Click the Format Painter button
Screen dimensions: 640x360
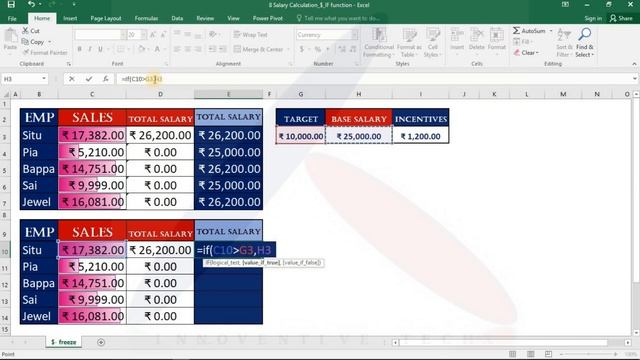click(x=45, y=53)
